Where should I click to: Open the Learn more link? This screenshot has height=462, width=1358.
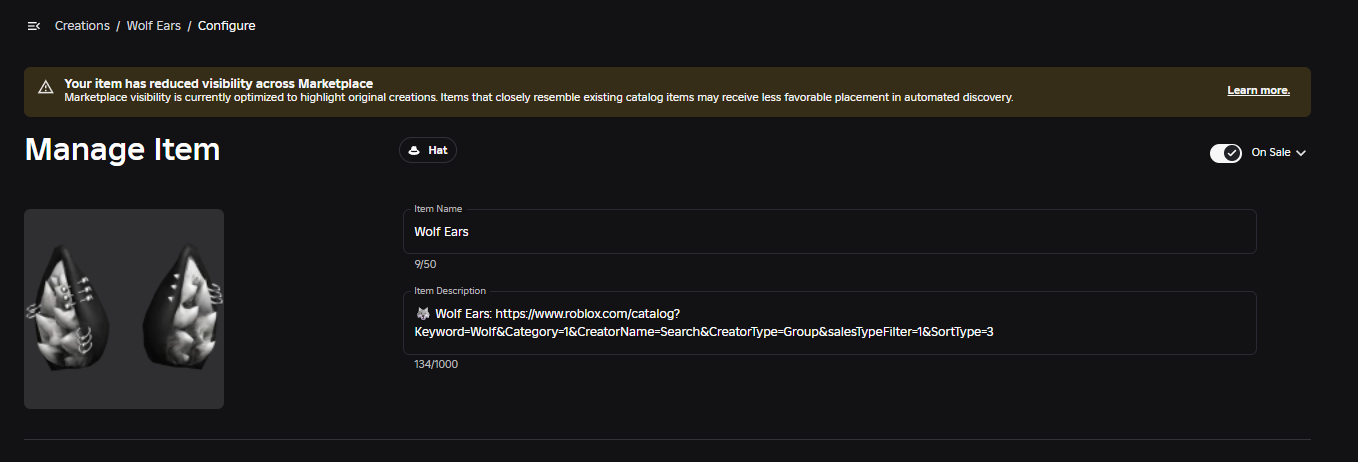click(1258, 90)
